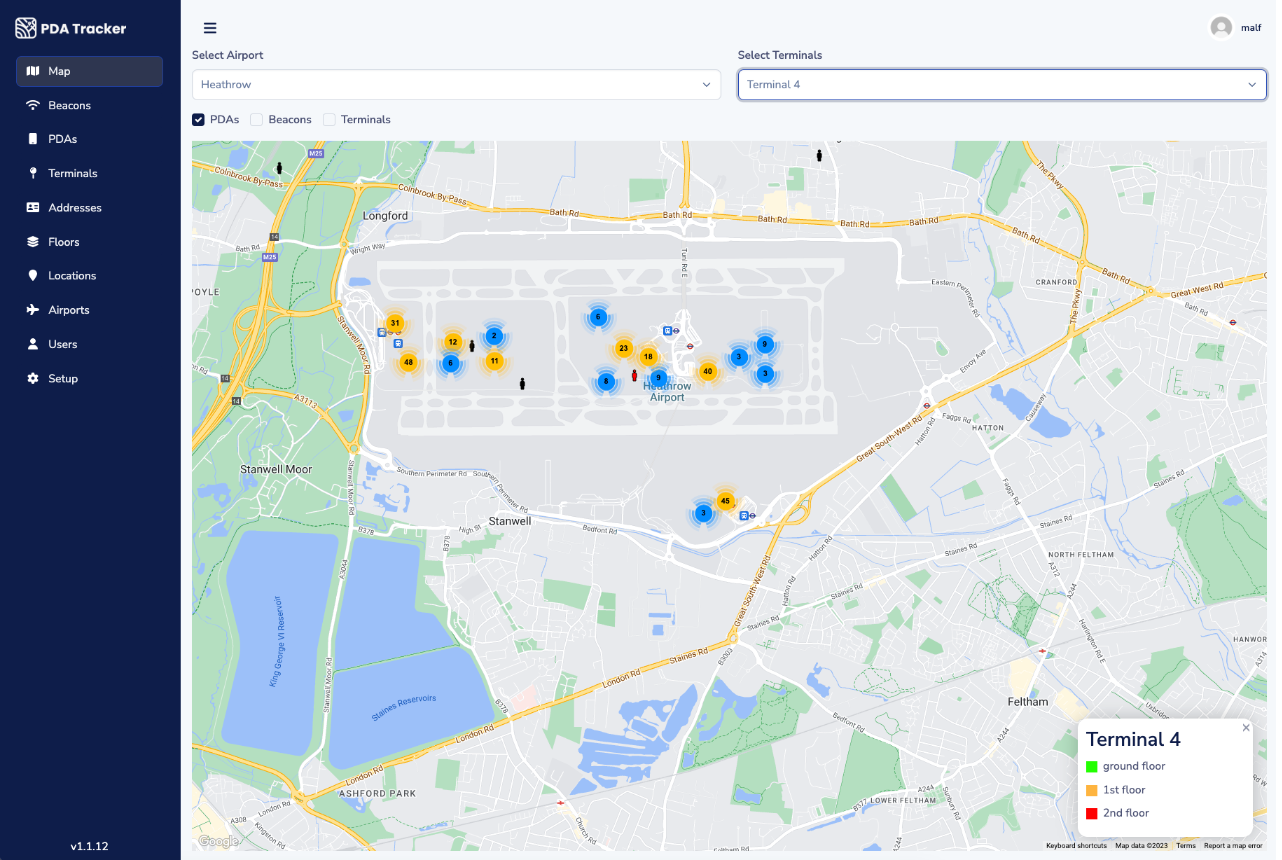Click the orange cluster marker labeled 23
This screenshot has height=860, width=1282.
click(x=623, y=349)
